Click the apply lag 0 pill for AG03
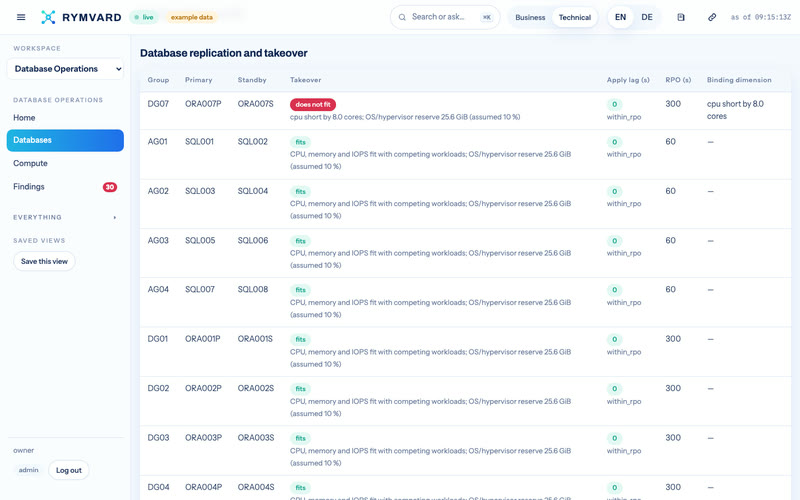800x500 pixels. [614, 241]
